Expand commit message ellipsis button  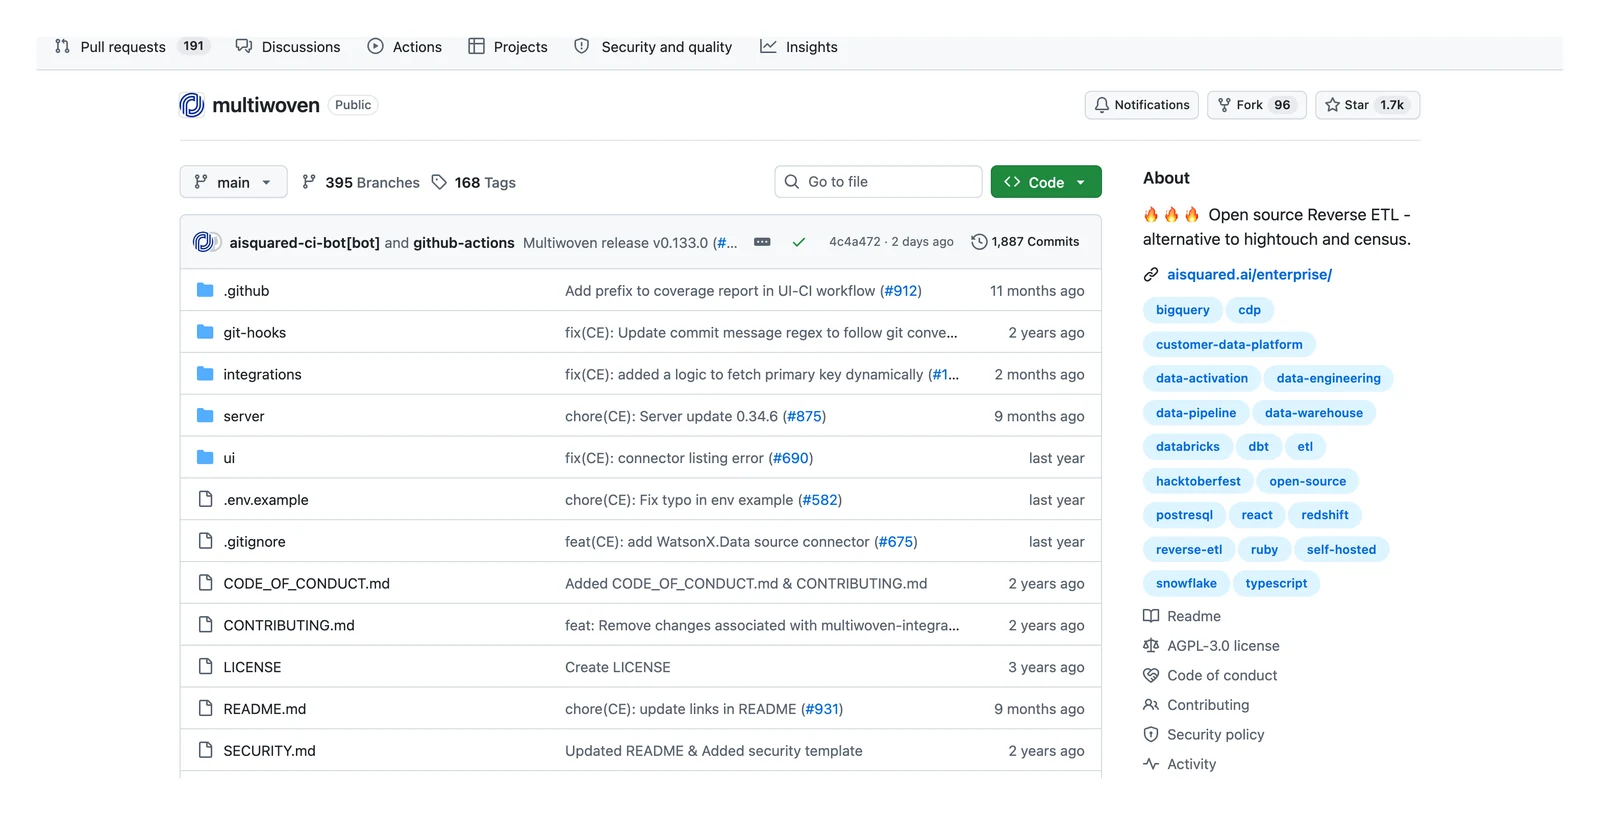pyautogui.click(x=762, y=242)
